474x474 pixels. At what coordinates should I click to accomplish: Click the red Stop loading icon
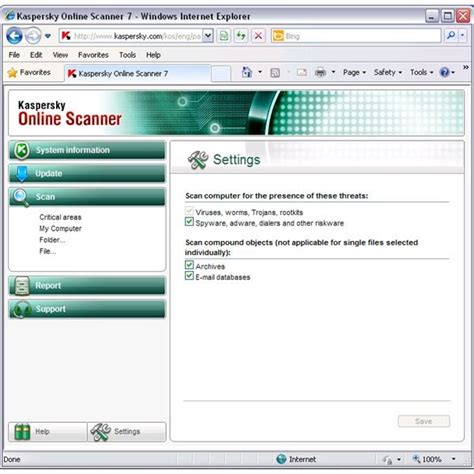click(258, 36)
